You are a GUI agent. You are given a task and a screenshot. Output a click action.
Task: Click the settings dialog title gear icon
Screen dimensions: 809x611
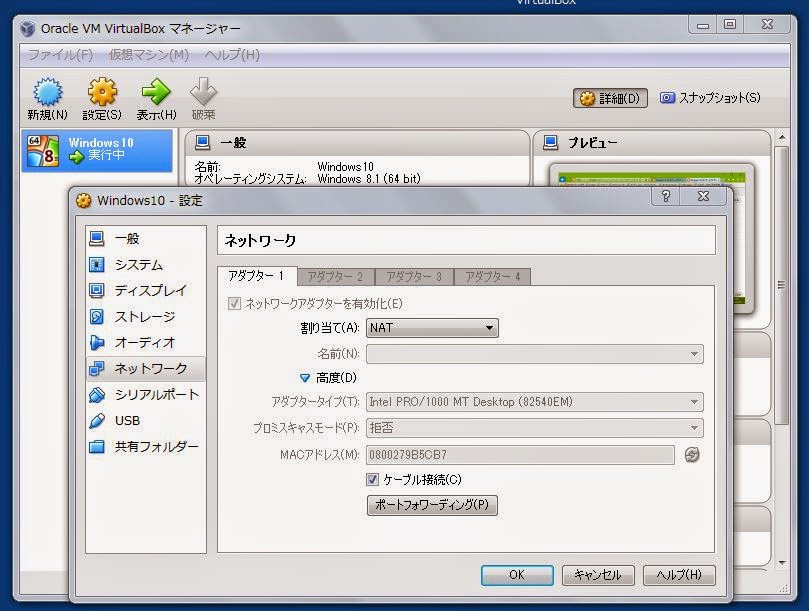click(84, 200)
